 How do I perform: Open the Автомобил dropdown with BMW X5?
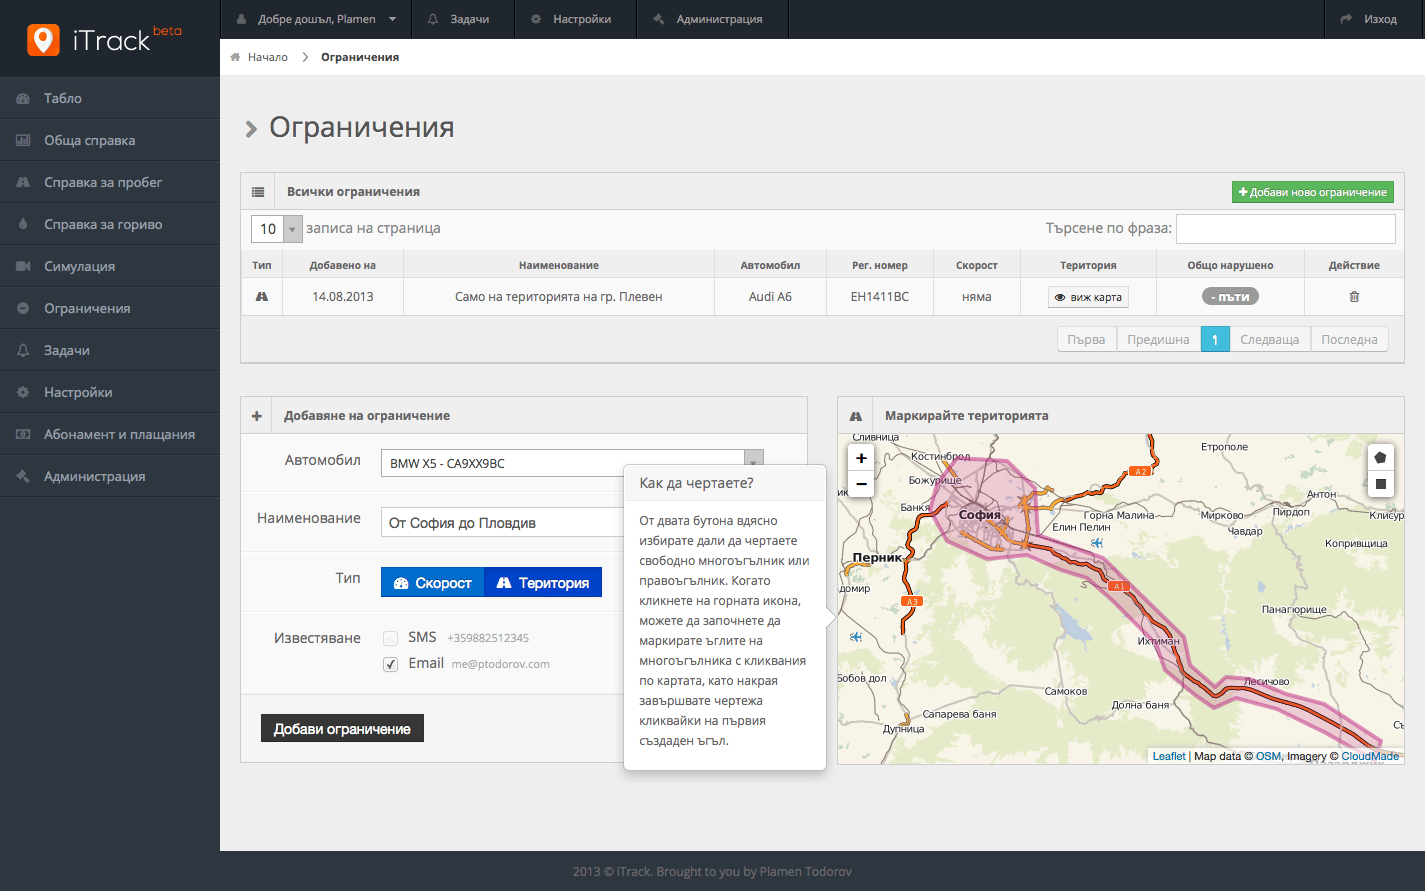point(572,463)
